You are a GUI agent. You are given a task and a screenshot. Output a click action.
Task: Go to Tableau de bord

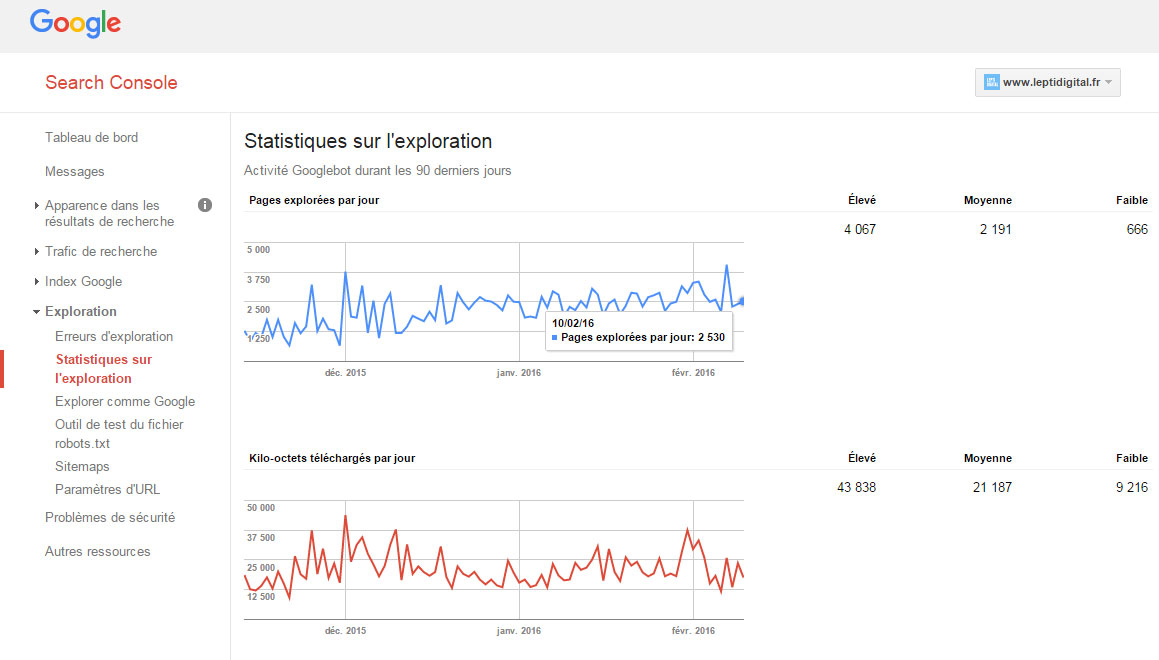(92, 137)
